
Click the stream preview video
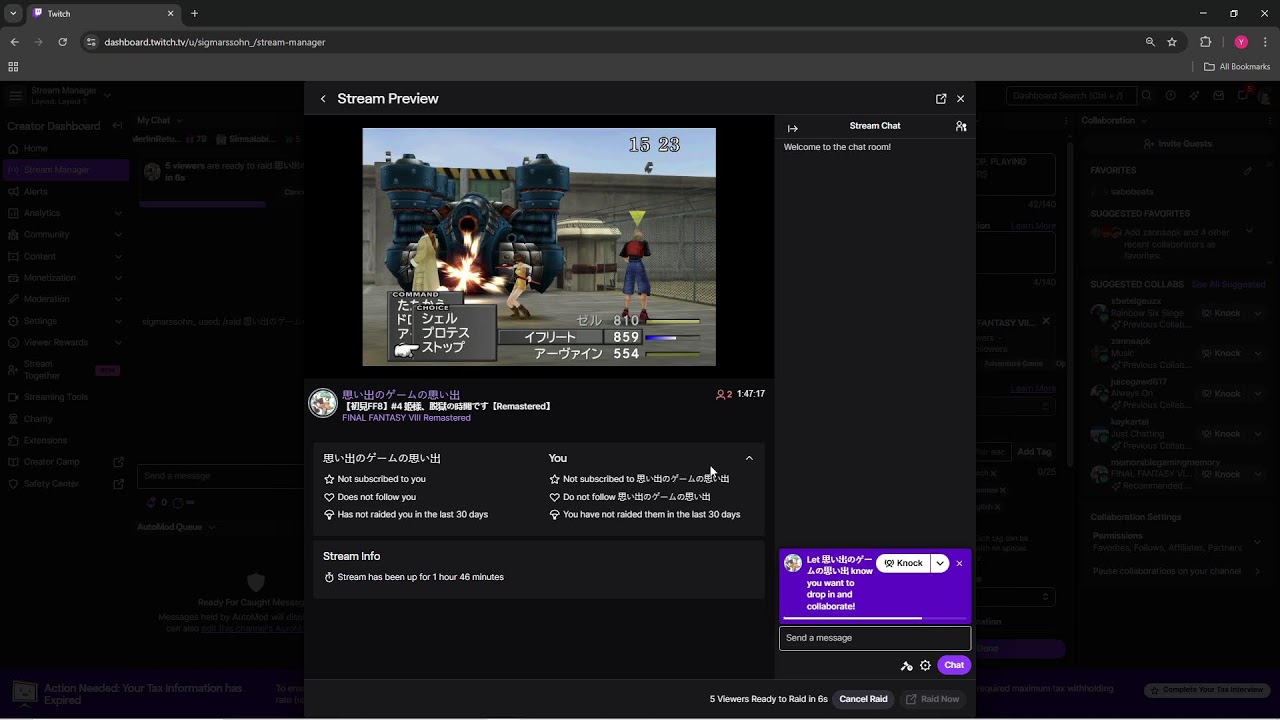[x=539, y=247]
